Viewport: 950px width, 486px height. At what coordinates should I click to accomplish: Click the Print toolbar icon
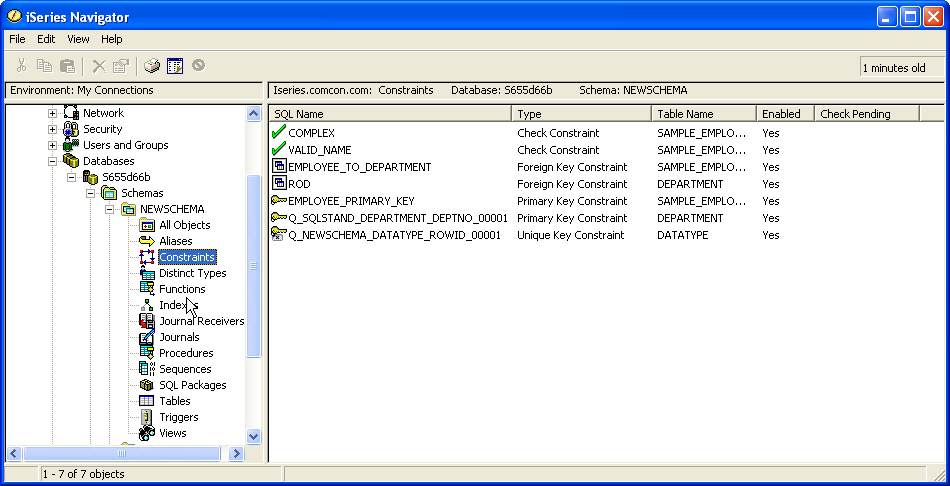coord(151,65)
